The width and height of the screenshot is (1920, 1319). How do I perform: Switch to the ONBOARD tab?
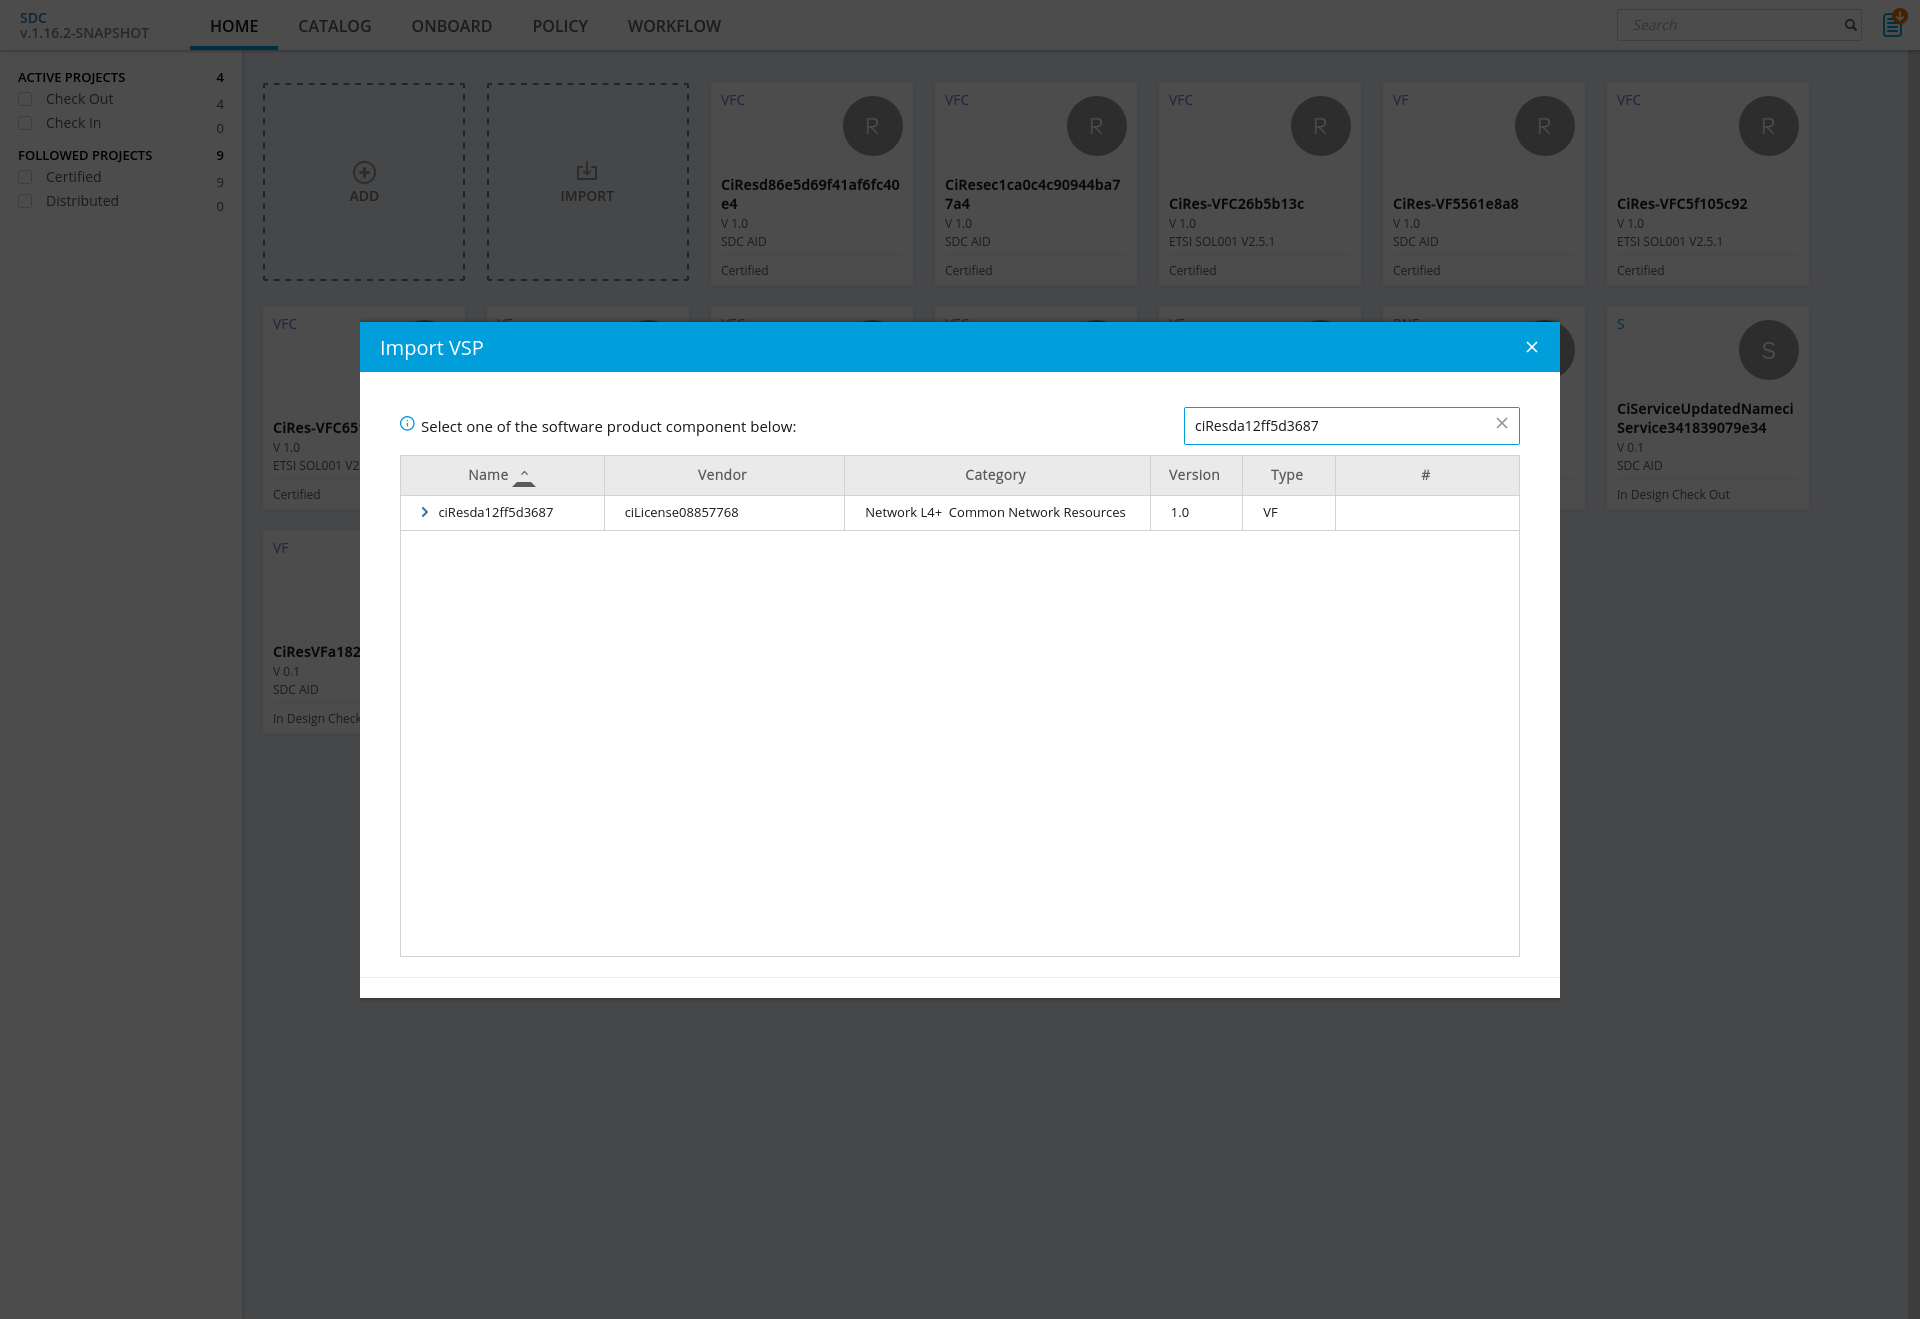click(x=451, y=26)
